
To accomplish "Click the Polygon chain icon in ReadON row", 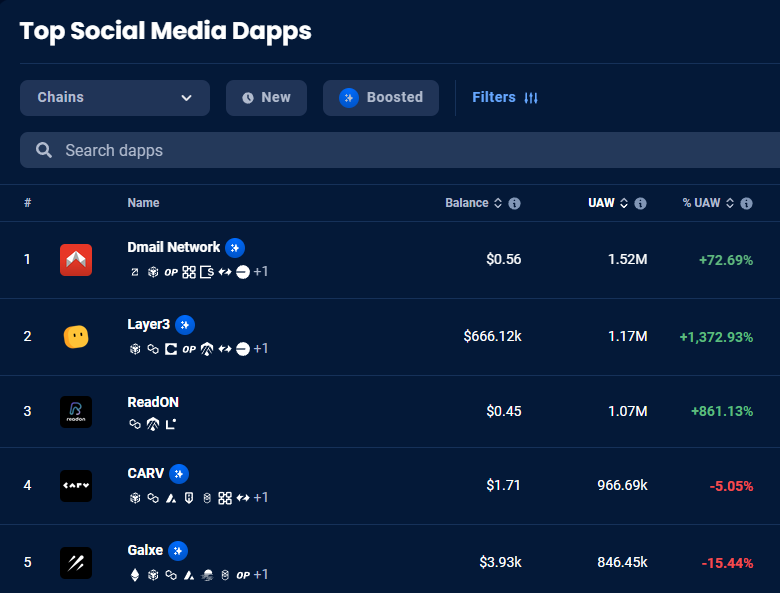I will [x=135, y=424].
